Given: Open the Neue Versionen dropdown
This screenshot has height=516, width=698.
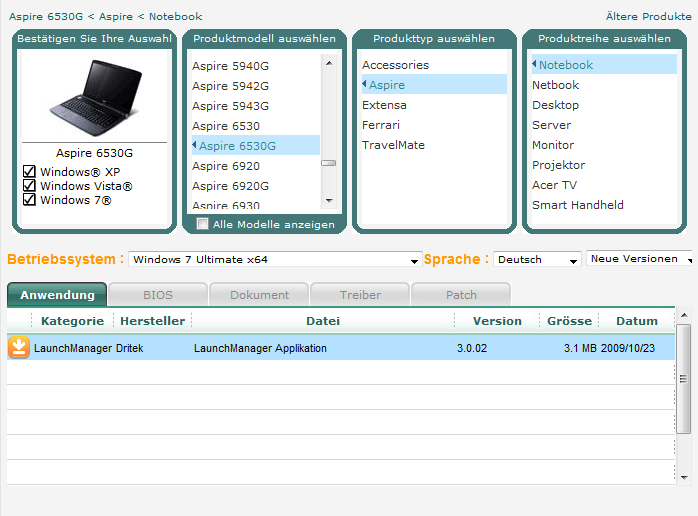Looking at the screenshot, I should (x=639, y=259).
